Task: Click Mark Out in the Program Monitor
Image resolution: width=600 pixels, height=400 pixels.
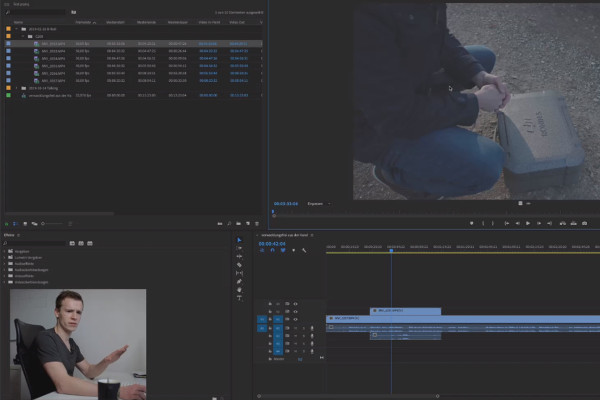Action: tap(493, 223)
